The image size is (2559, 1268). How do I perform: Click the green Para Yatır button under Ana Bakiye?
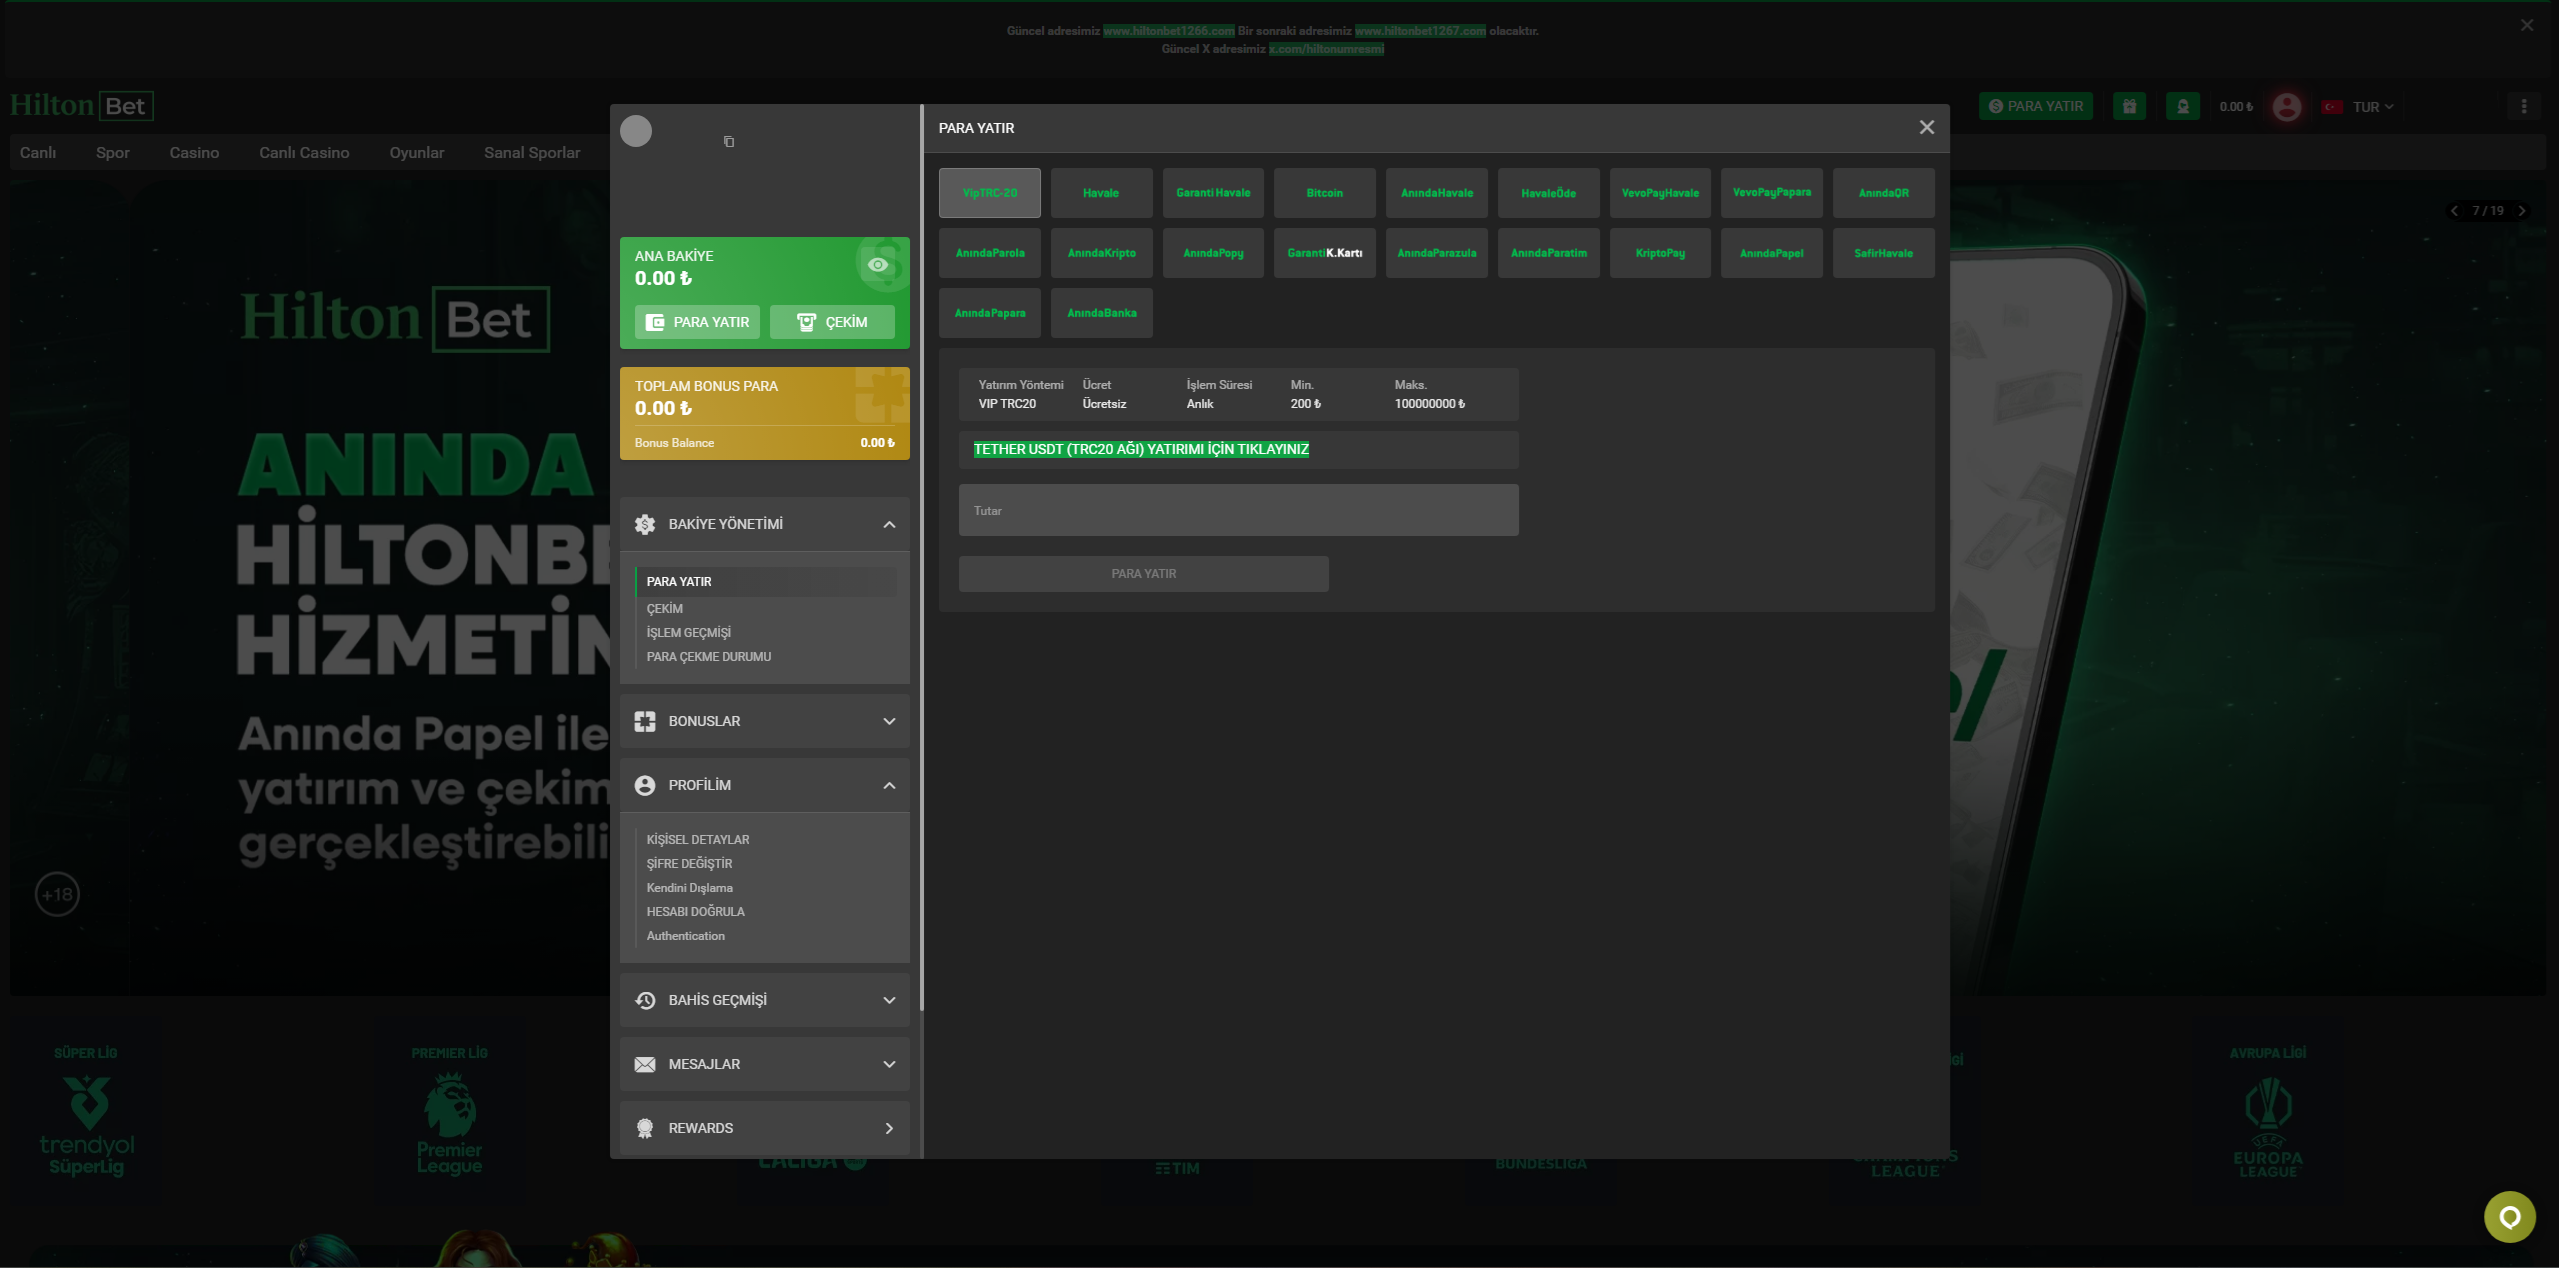coord(697,322)
